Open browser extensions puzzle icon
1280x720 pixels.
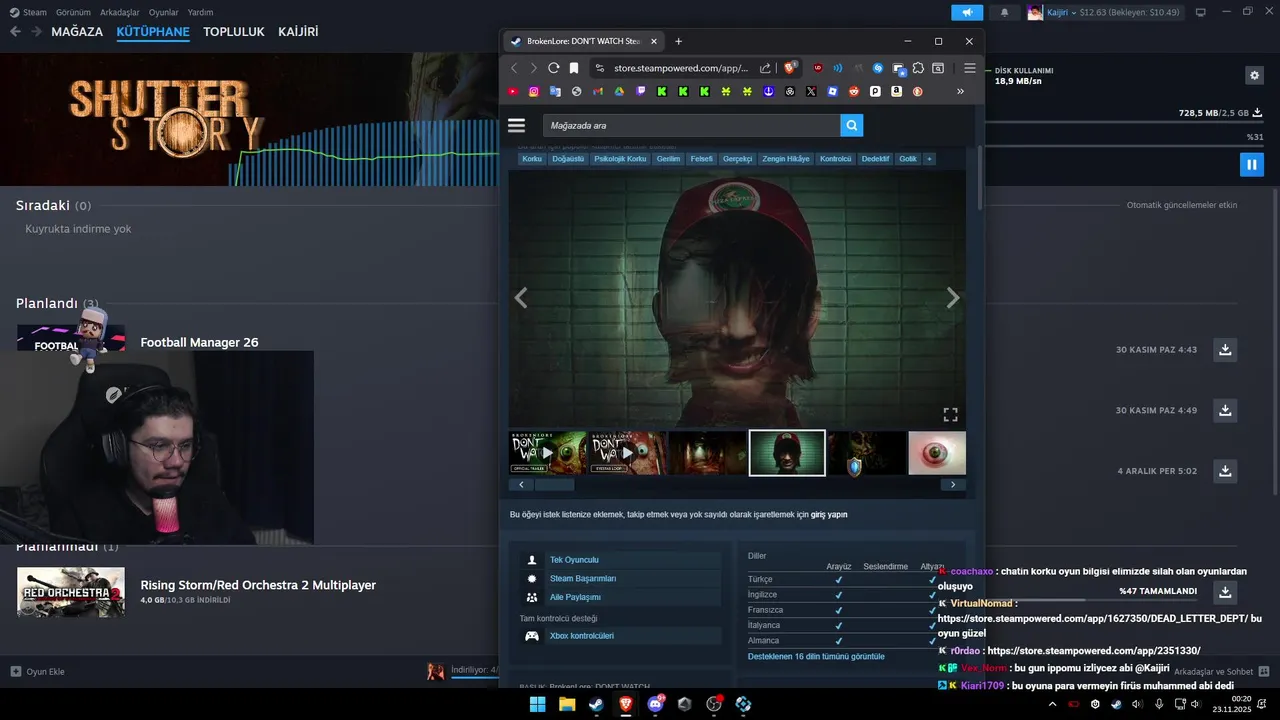point(918,68)
